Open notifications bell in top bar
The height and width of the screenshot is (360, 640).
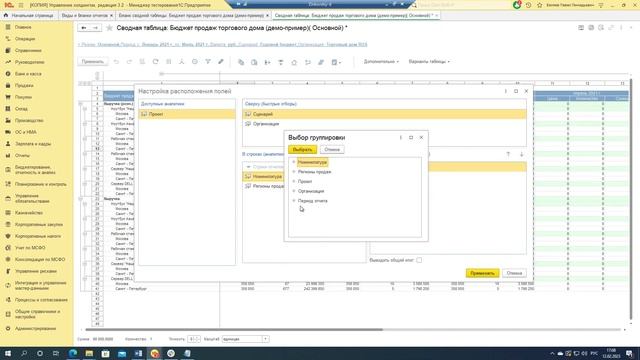click(x=517, y=5)
